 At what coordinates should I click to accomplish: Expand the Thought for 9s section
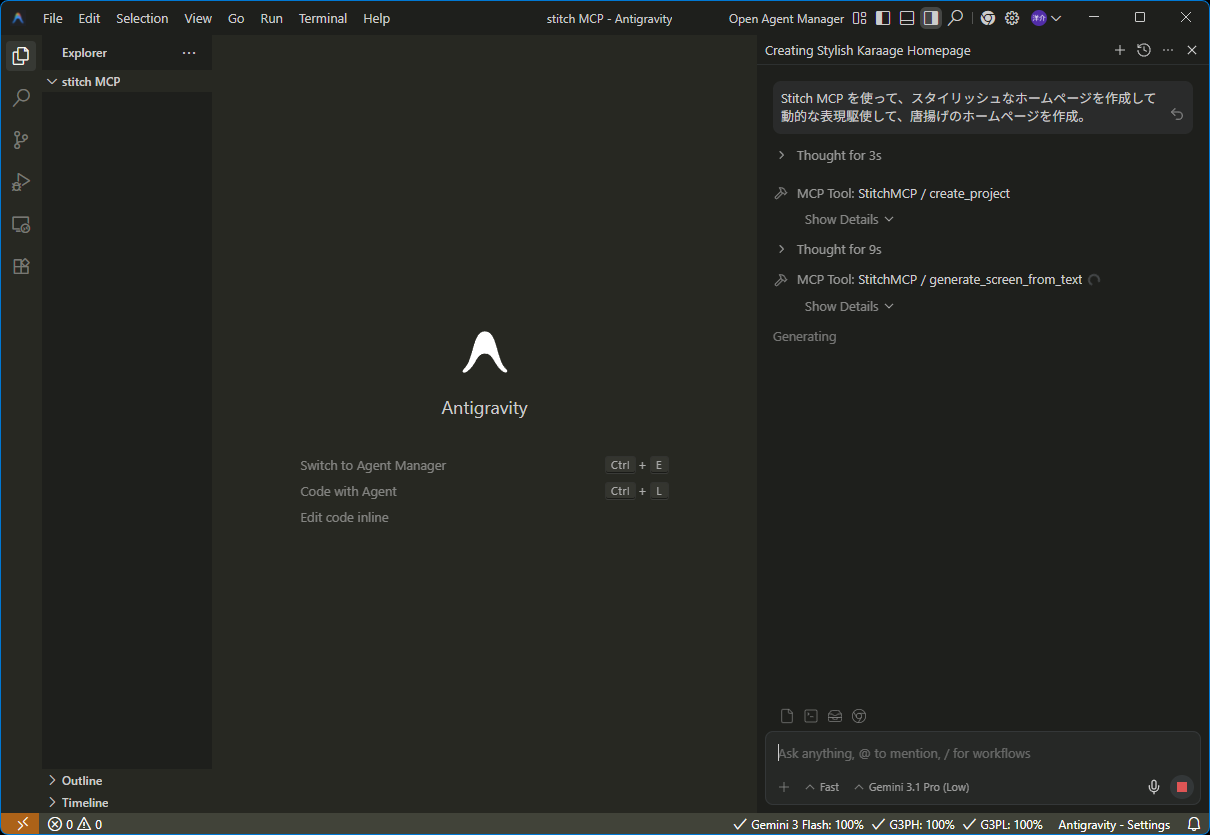(838, 250)
